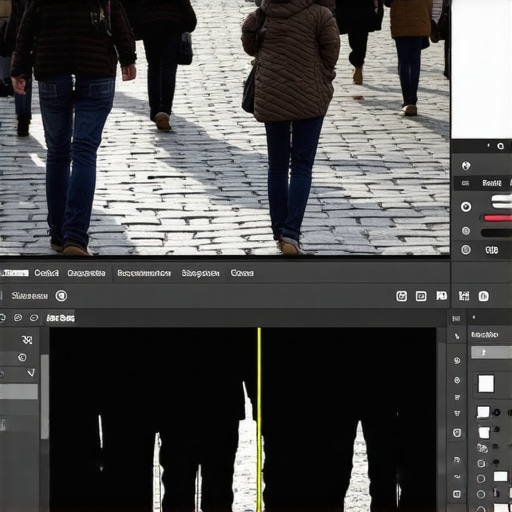The image size is (512, 512).
Task: Click the globe icon in the upper right panel
Action: pyautogui.click(x=466, y=165)
